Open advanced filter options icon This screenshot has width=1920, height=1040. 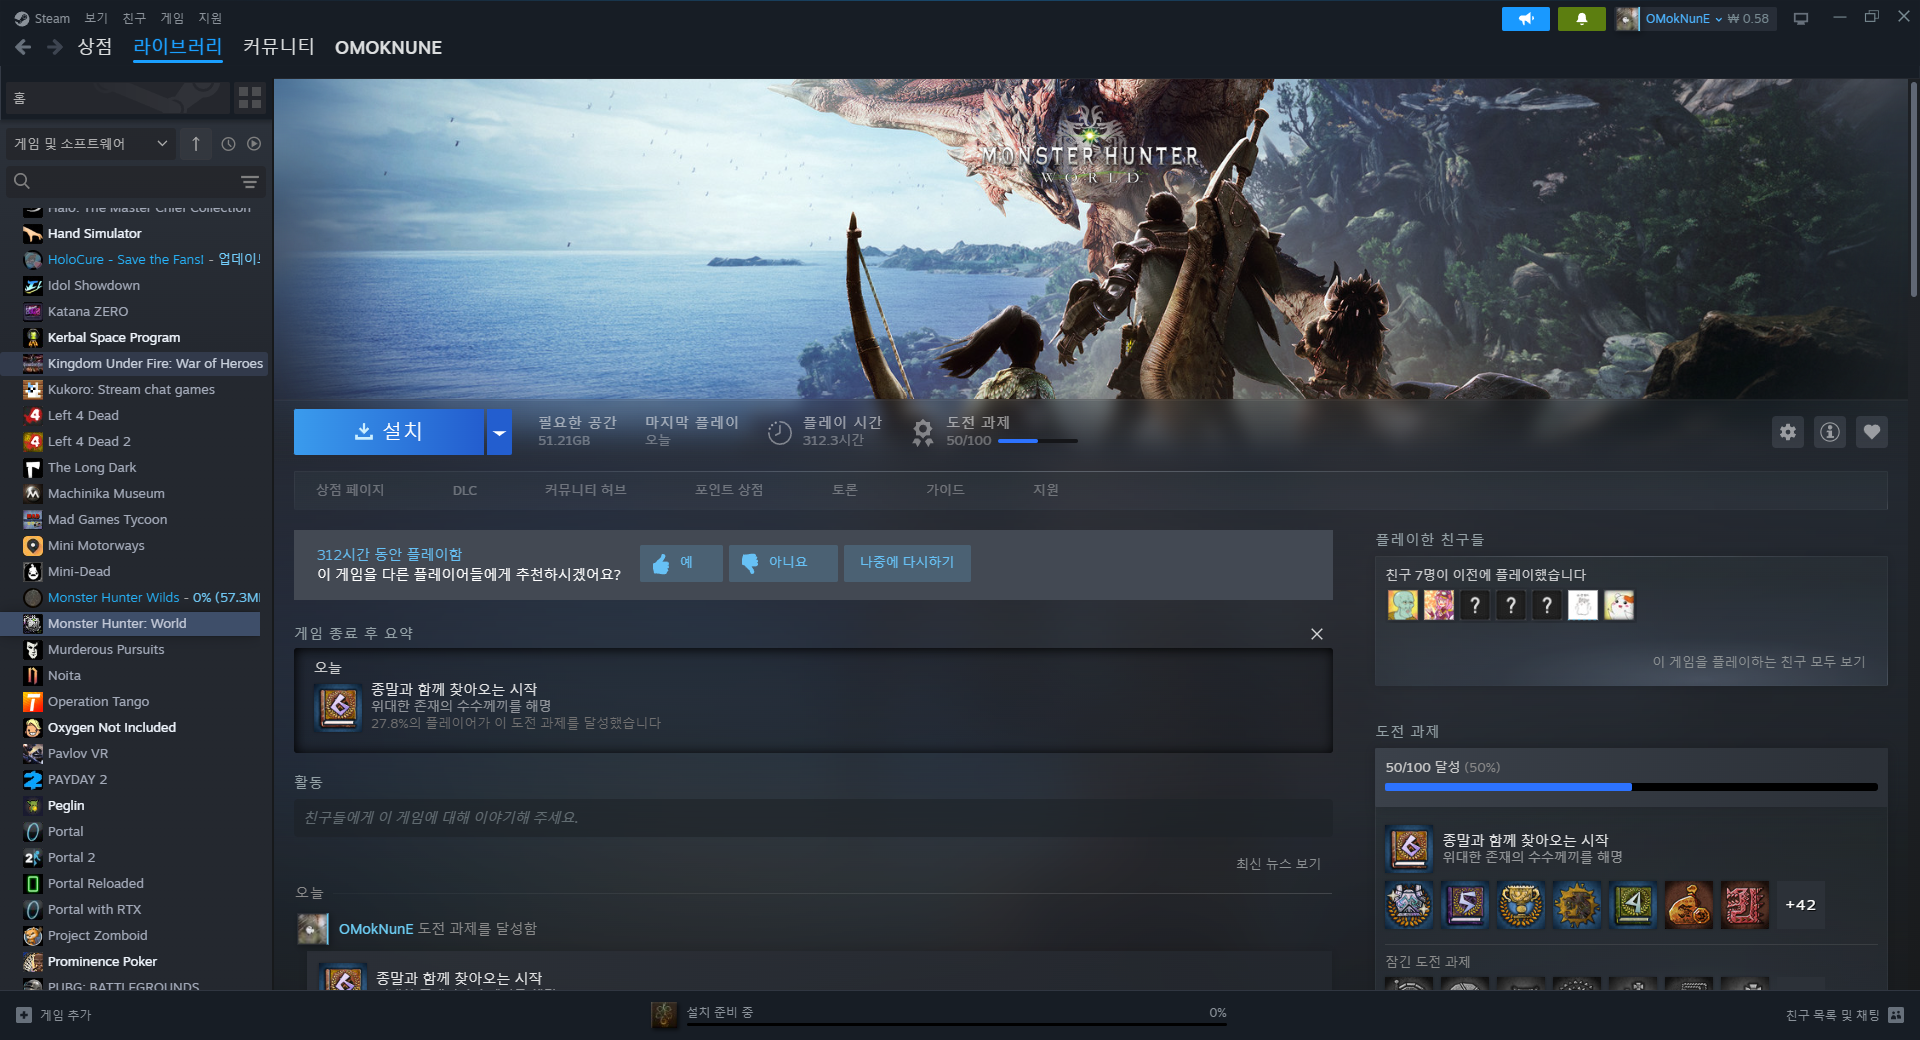pos(250,181)
